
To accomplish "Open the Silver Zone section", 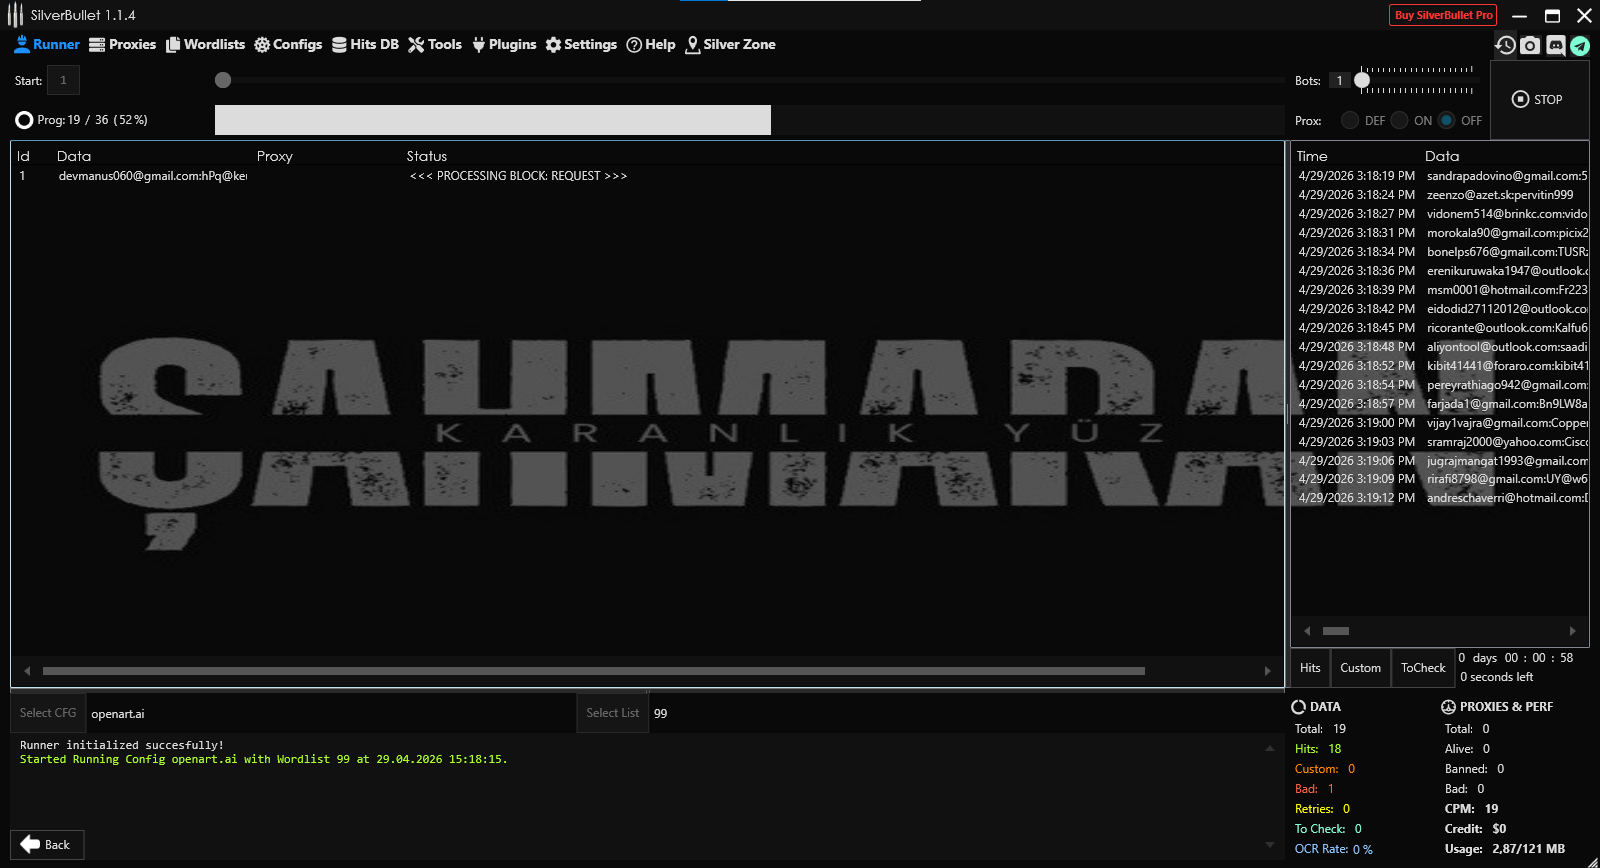I will [x=730, y=44].
